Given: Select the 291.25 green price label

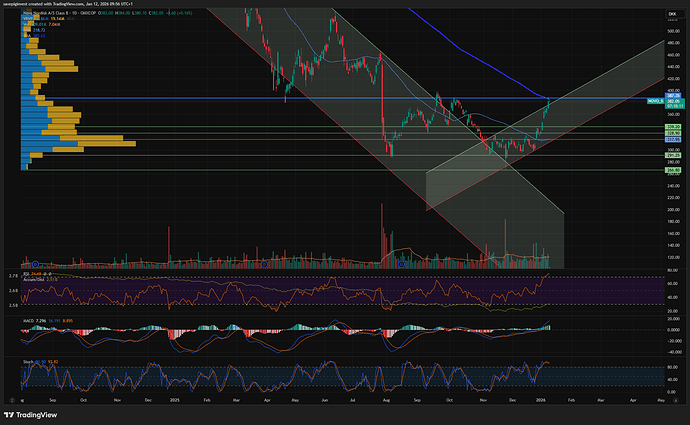Looking at the screenshot, I should (x=673, y=156).
